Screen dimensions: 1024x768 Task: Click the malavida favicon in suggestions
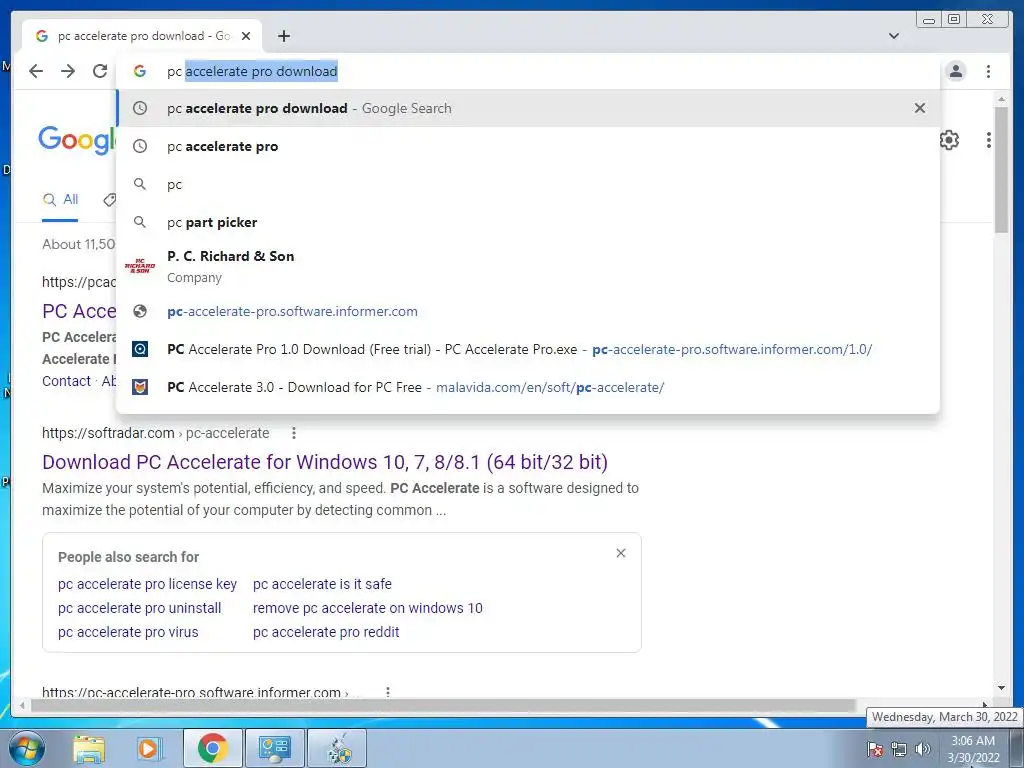point(140,387)
